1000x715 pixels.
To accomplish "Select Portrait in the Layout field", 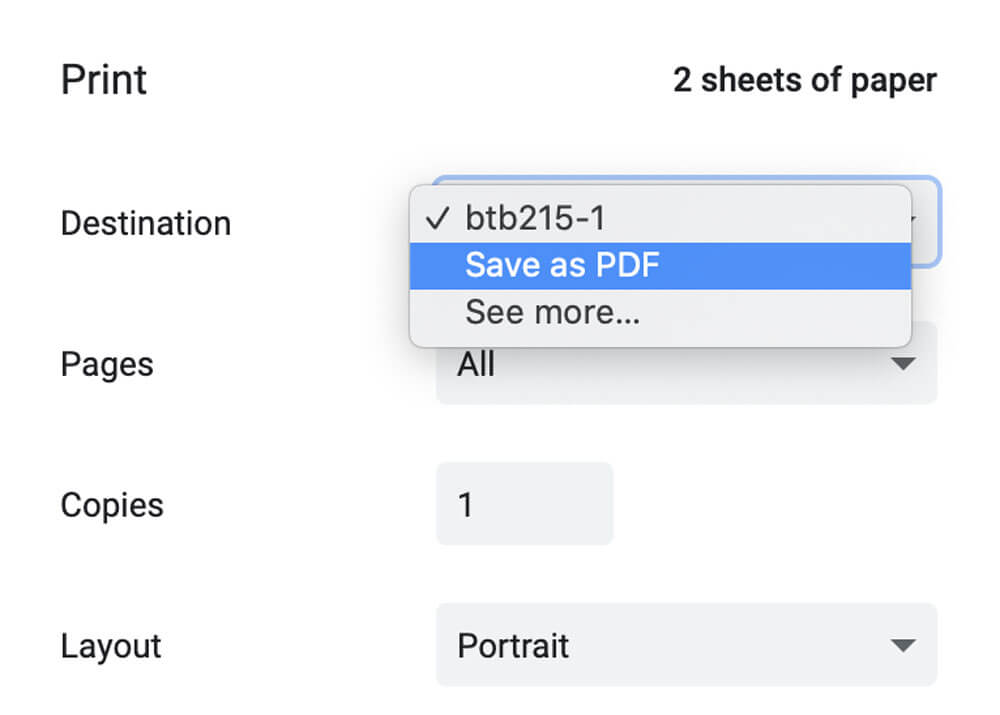I will 513,645.
